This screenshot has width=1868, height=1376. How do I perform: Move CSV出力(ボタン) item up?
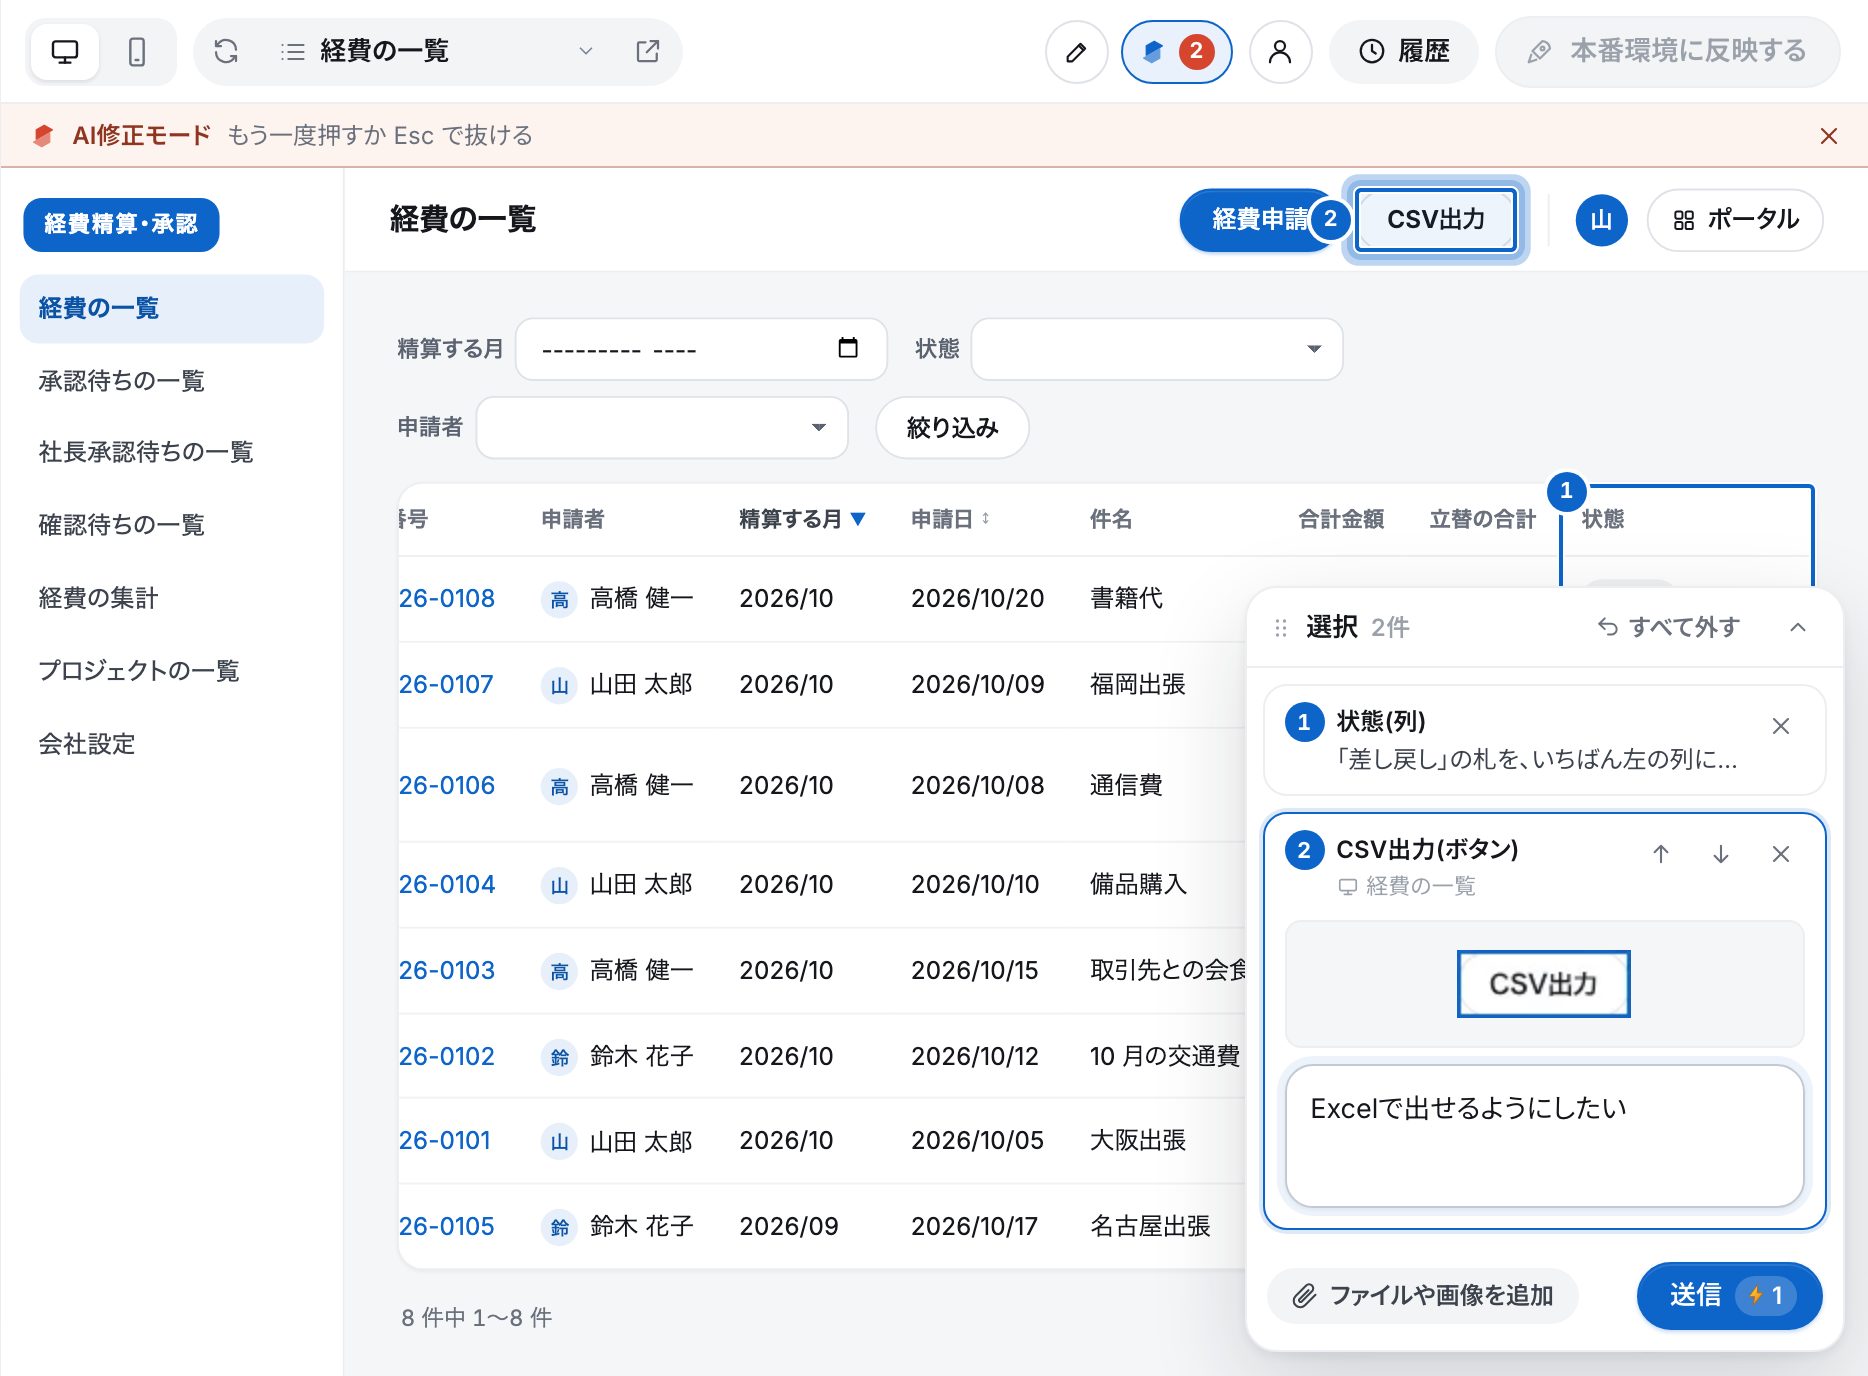[1661, 854]
